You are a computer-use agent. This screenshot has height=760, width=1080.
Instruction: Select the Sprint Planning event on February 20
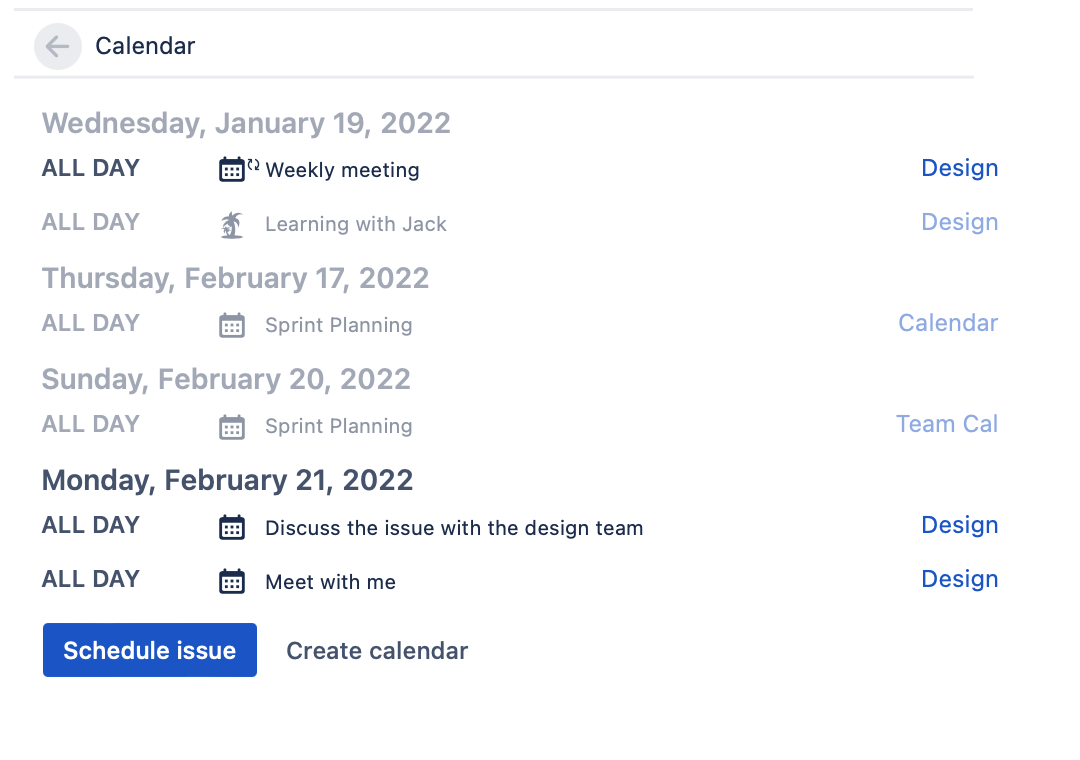(338, 425)
